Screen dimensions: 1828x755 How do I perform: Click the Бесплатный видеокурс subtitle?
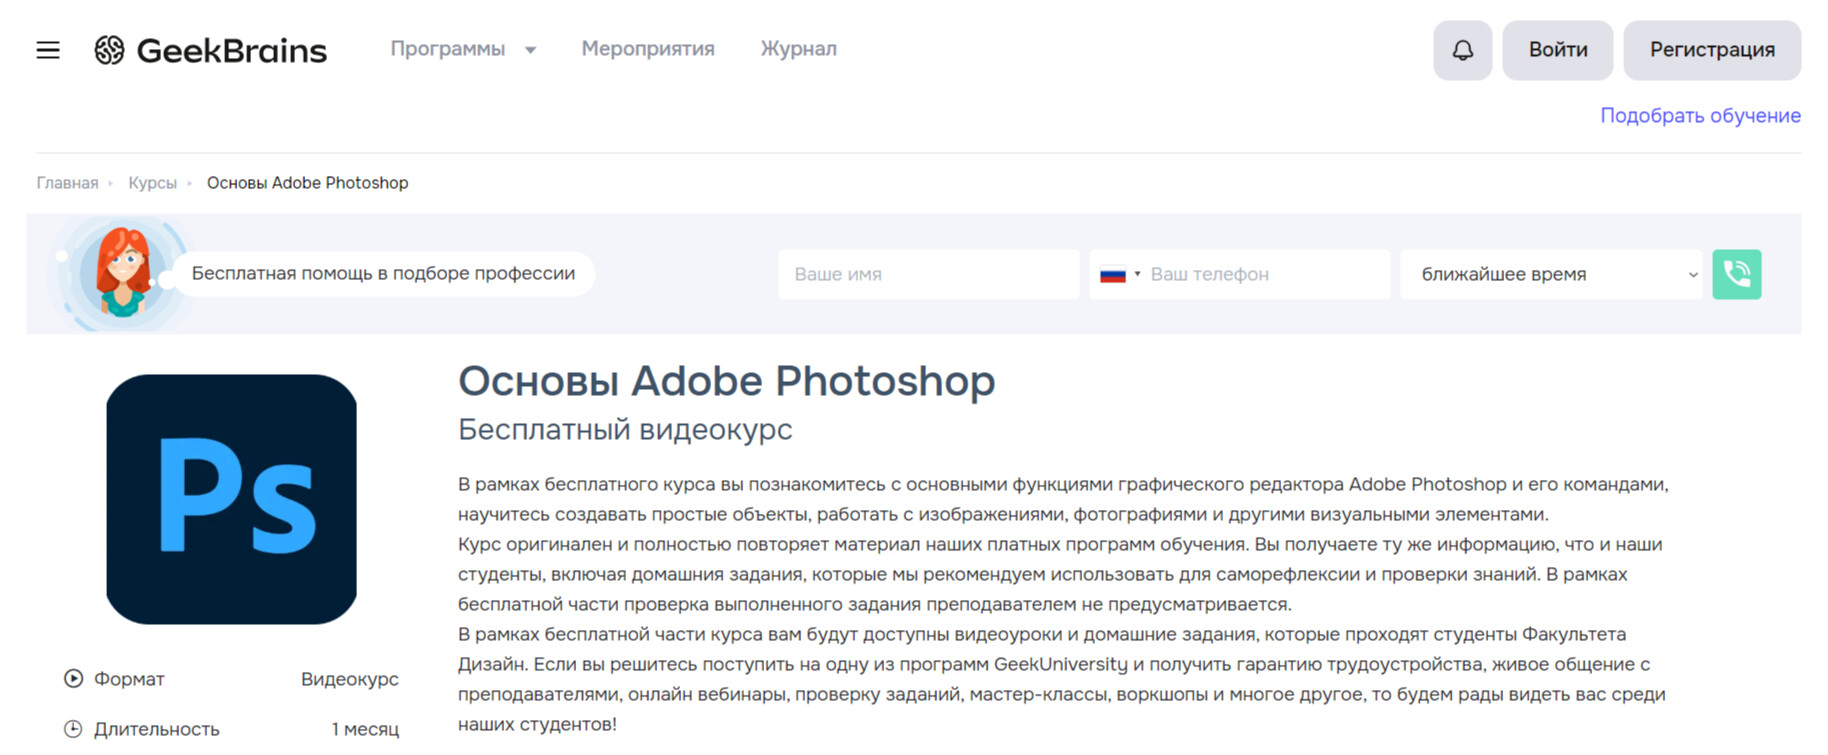[625, 429]
